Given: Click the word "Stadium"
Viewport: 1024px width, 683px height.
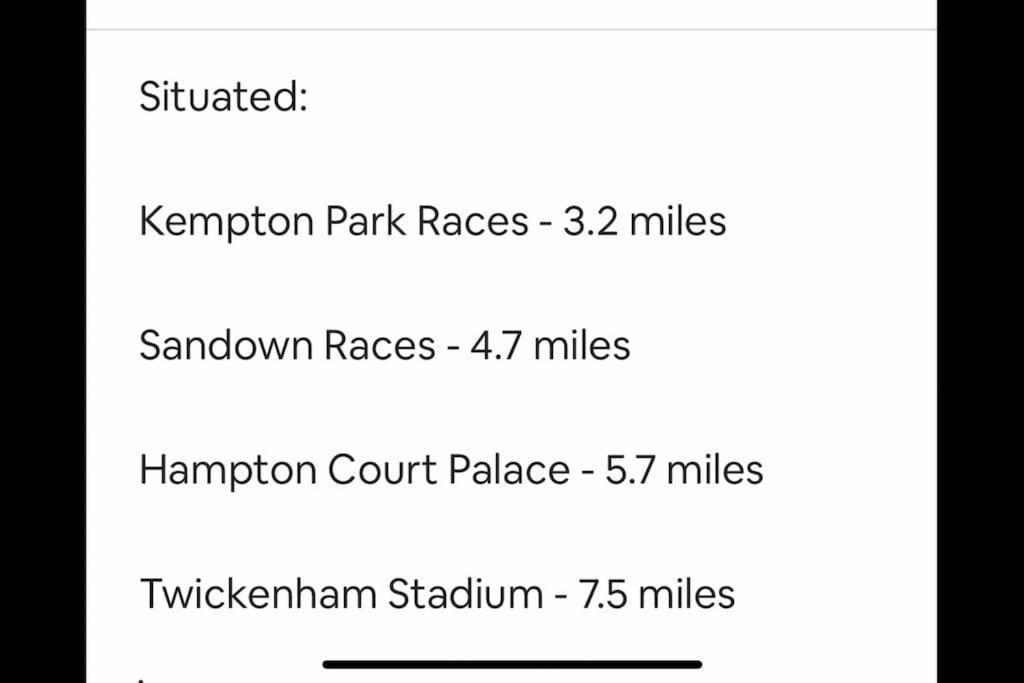Looking at the screenshot, I should point(465,594).
